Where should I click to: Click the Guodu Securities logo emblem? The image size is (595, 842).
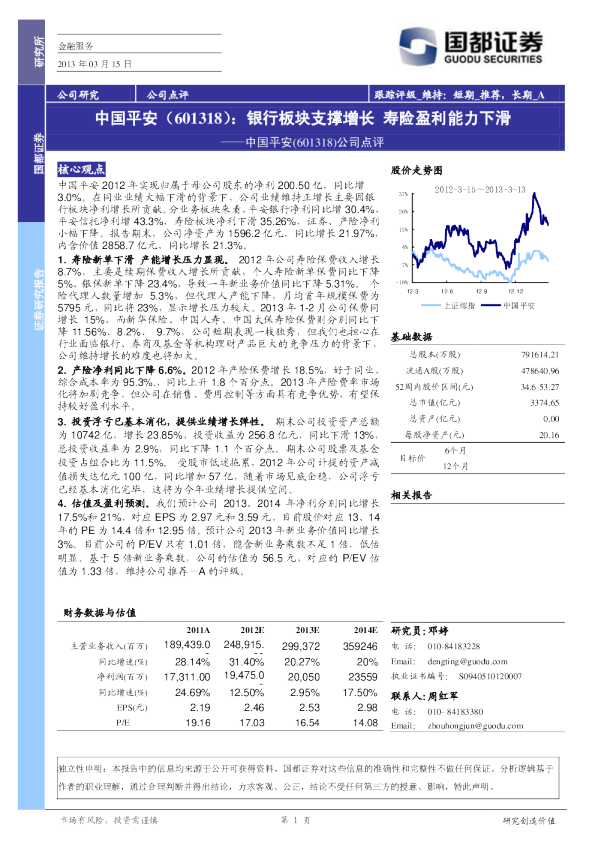coord(418,46)
